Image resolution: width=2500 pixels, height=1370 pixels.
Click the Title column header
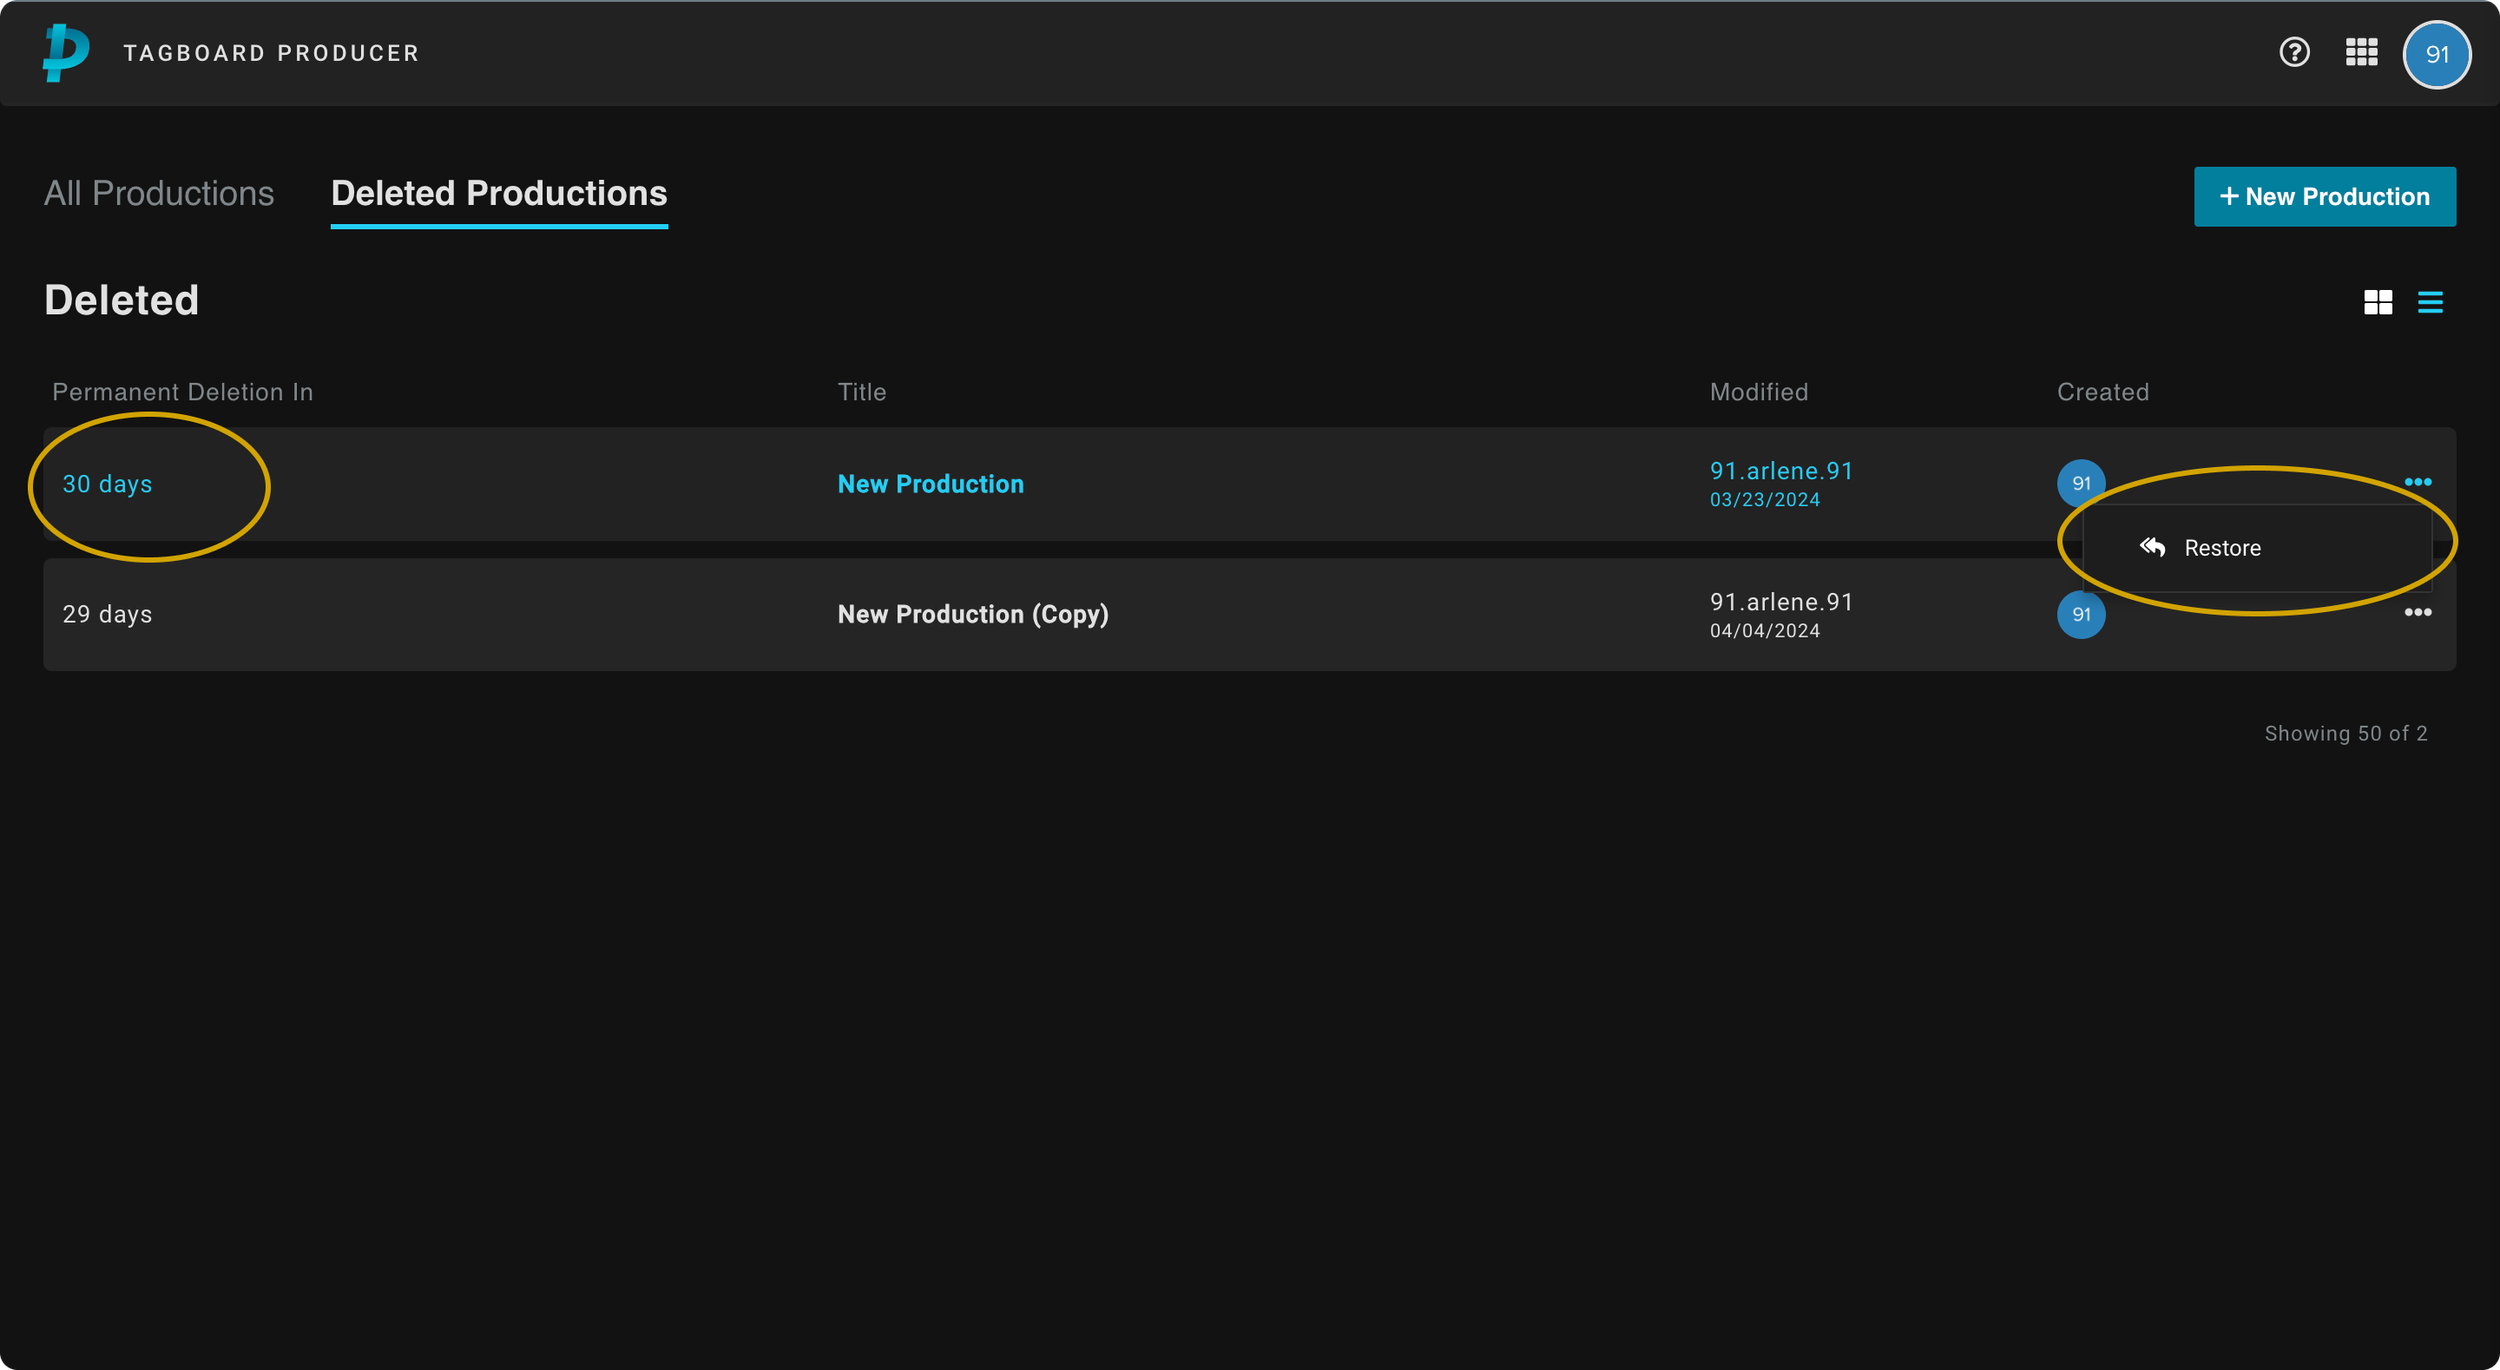862,392
